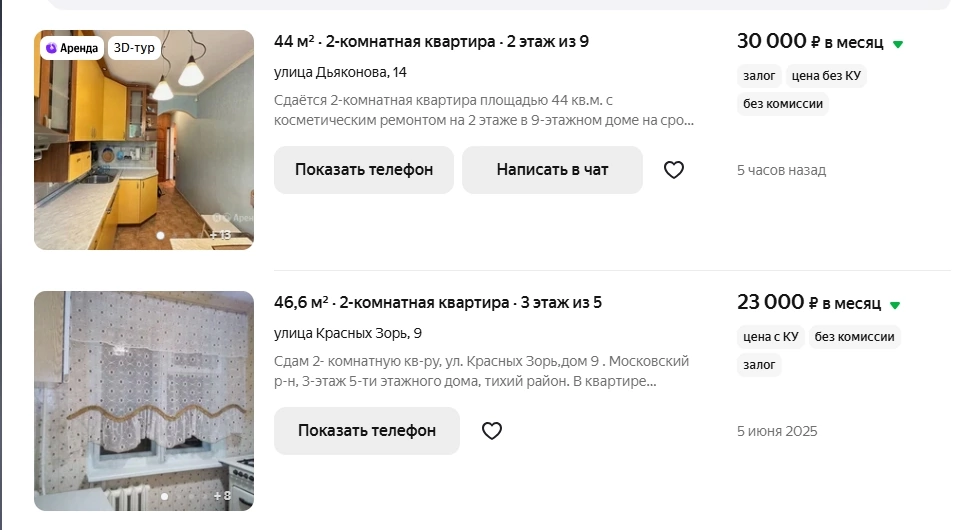Click address улица Дьяконова, 14

(x=340, y=72)
